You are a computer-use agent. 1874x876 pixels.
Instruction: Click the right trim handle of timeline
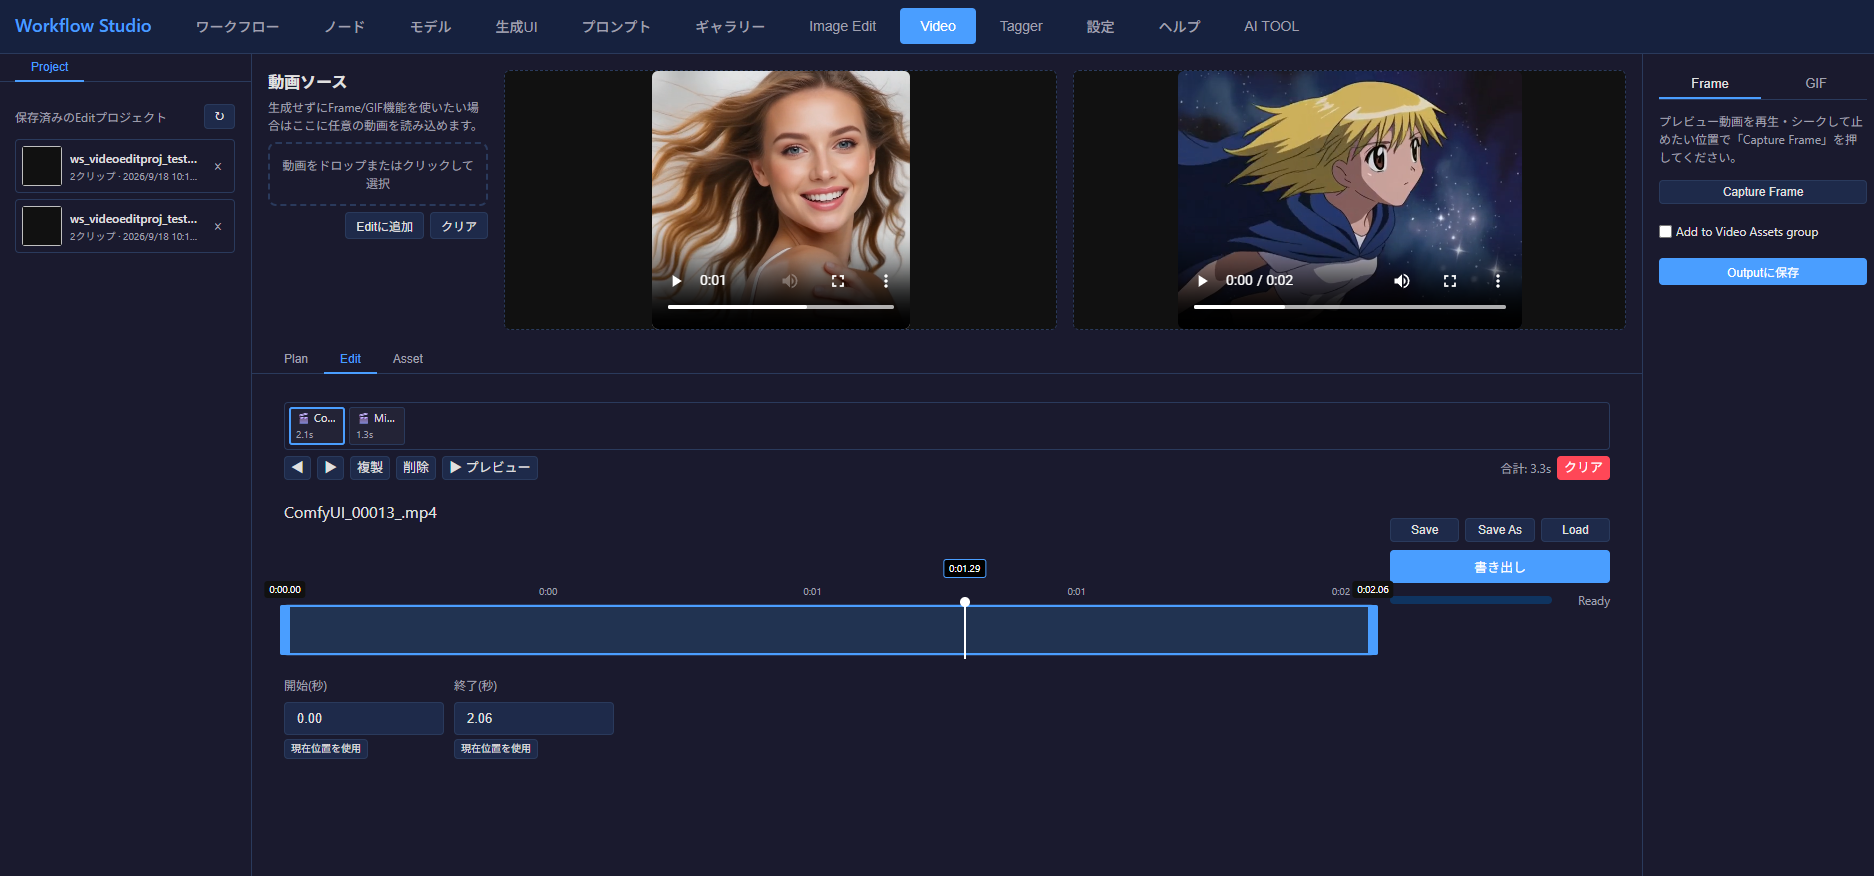(x=1373, y=630)
